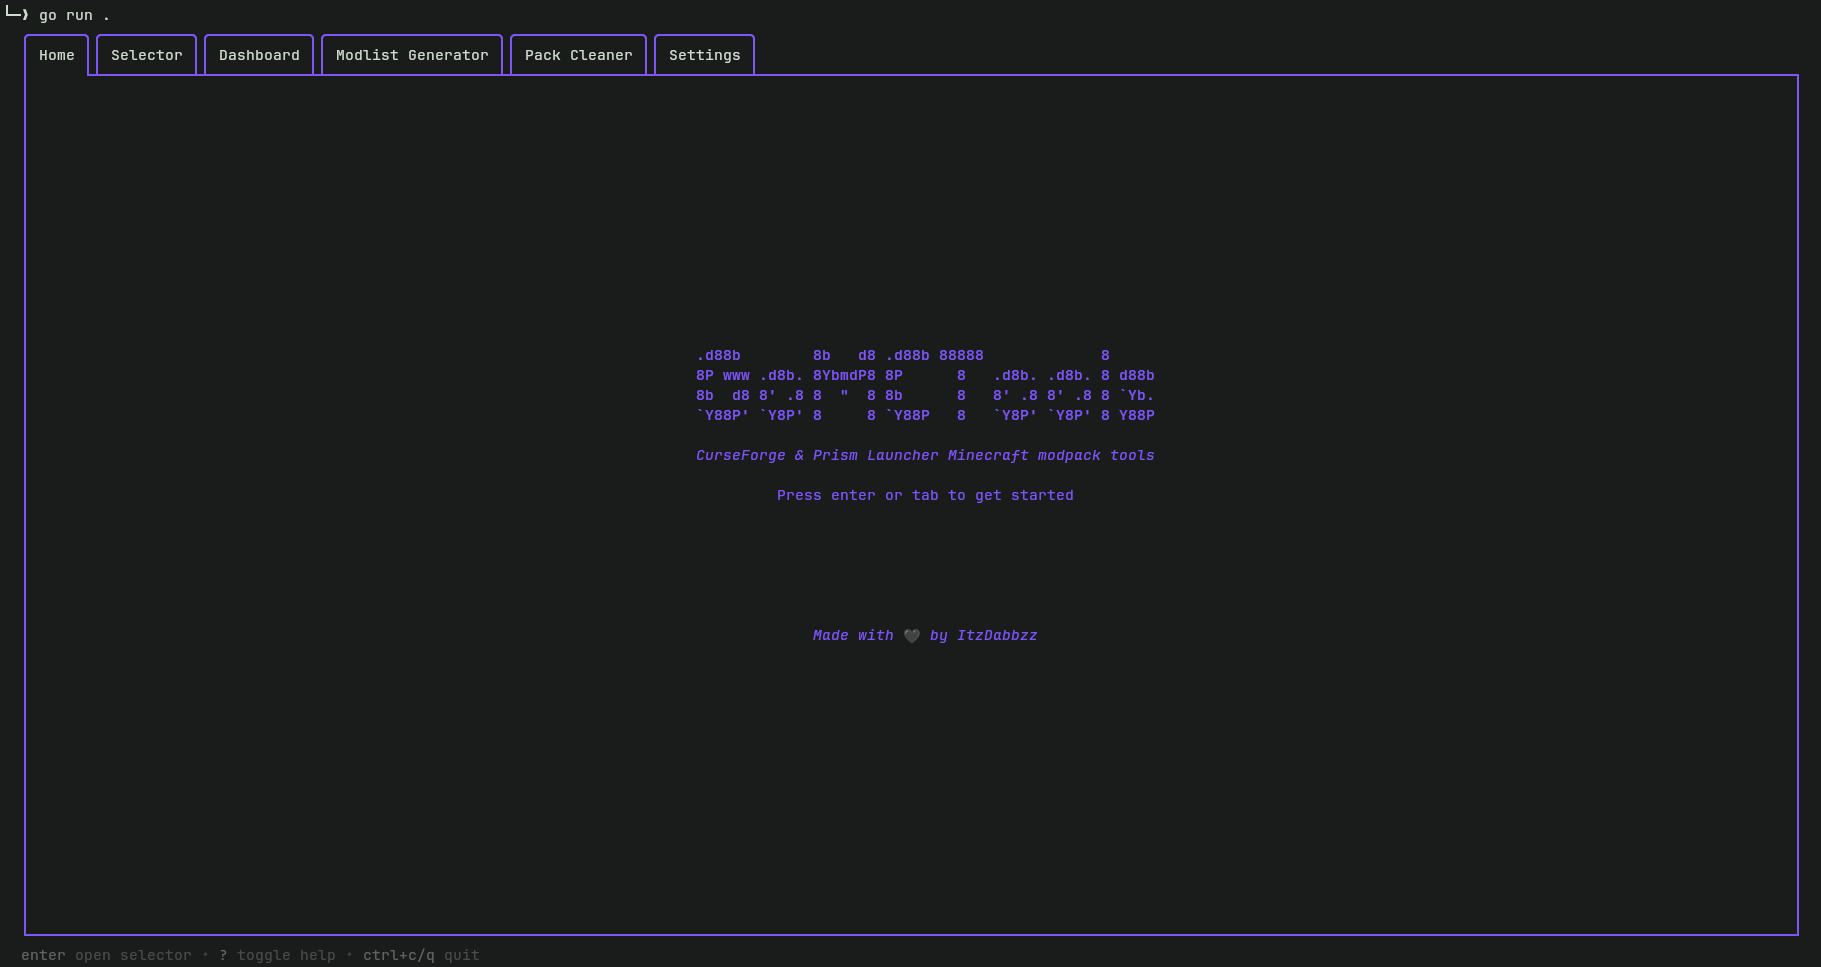Click the '? toggle help' hint
Image resolution: width=1821 pixels, height=967 pixels.
point(277,955)
